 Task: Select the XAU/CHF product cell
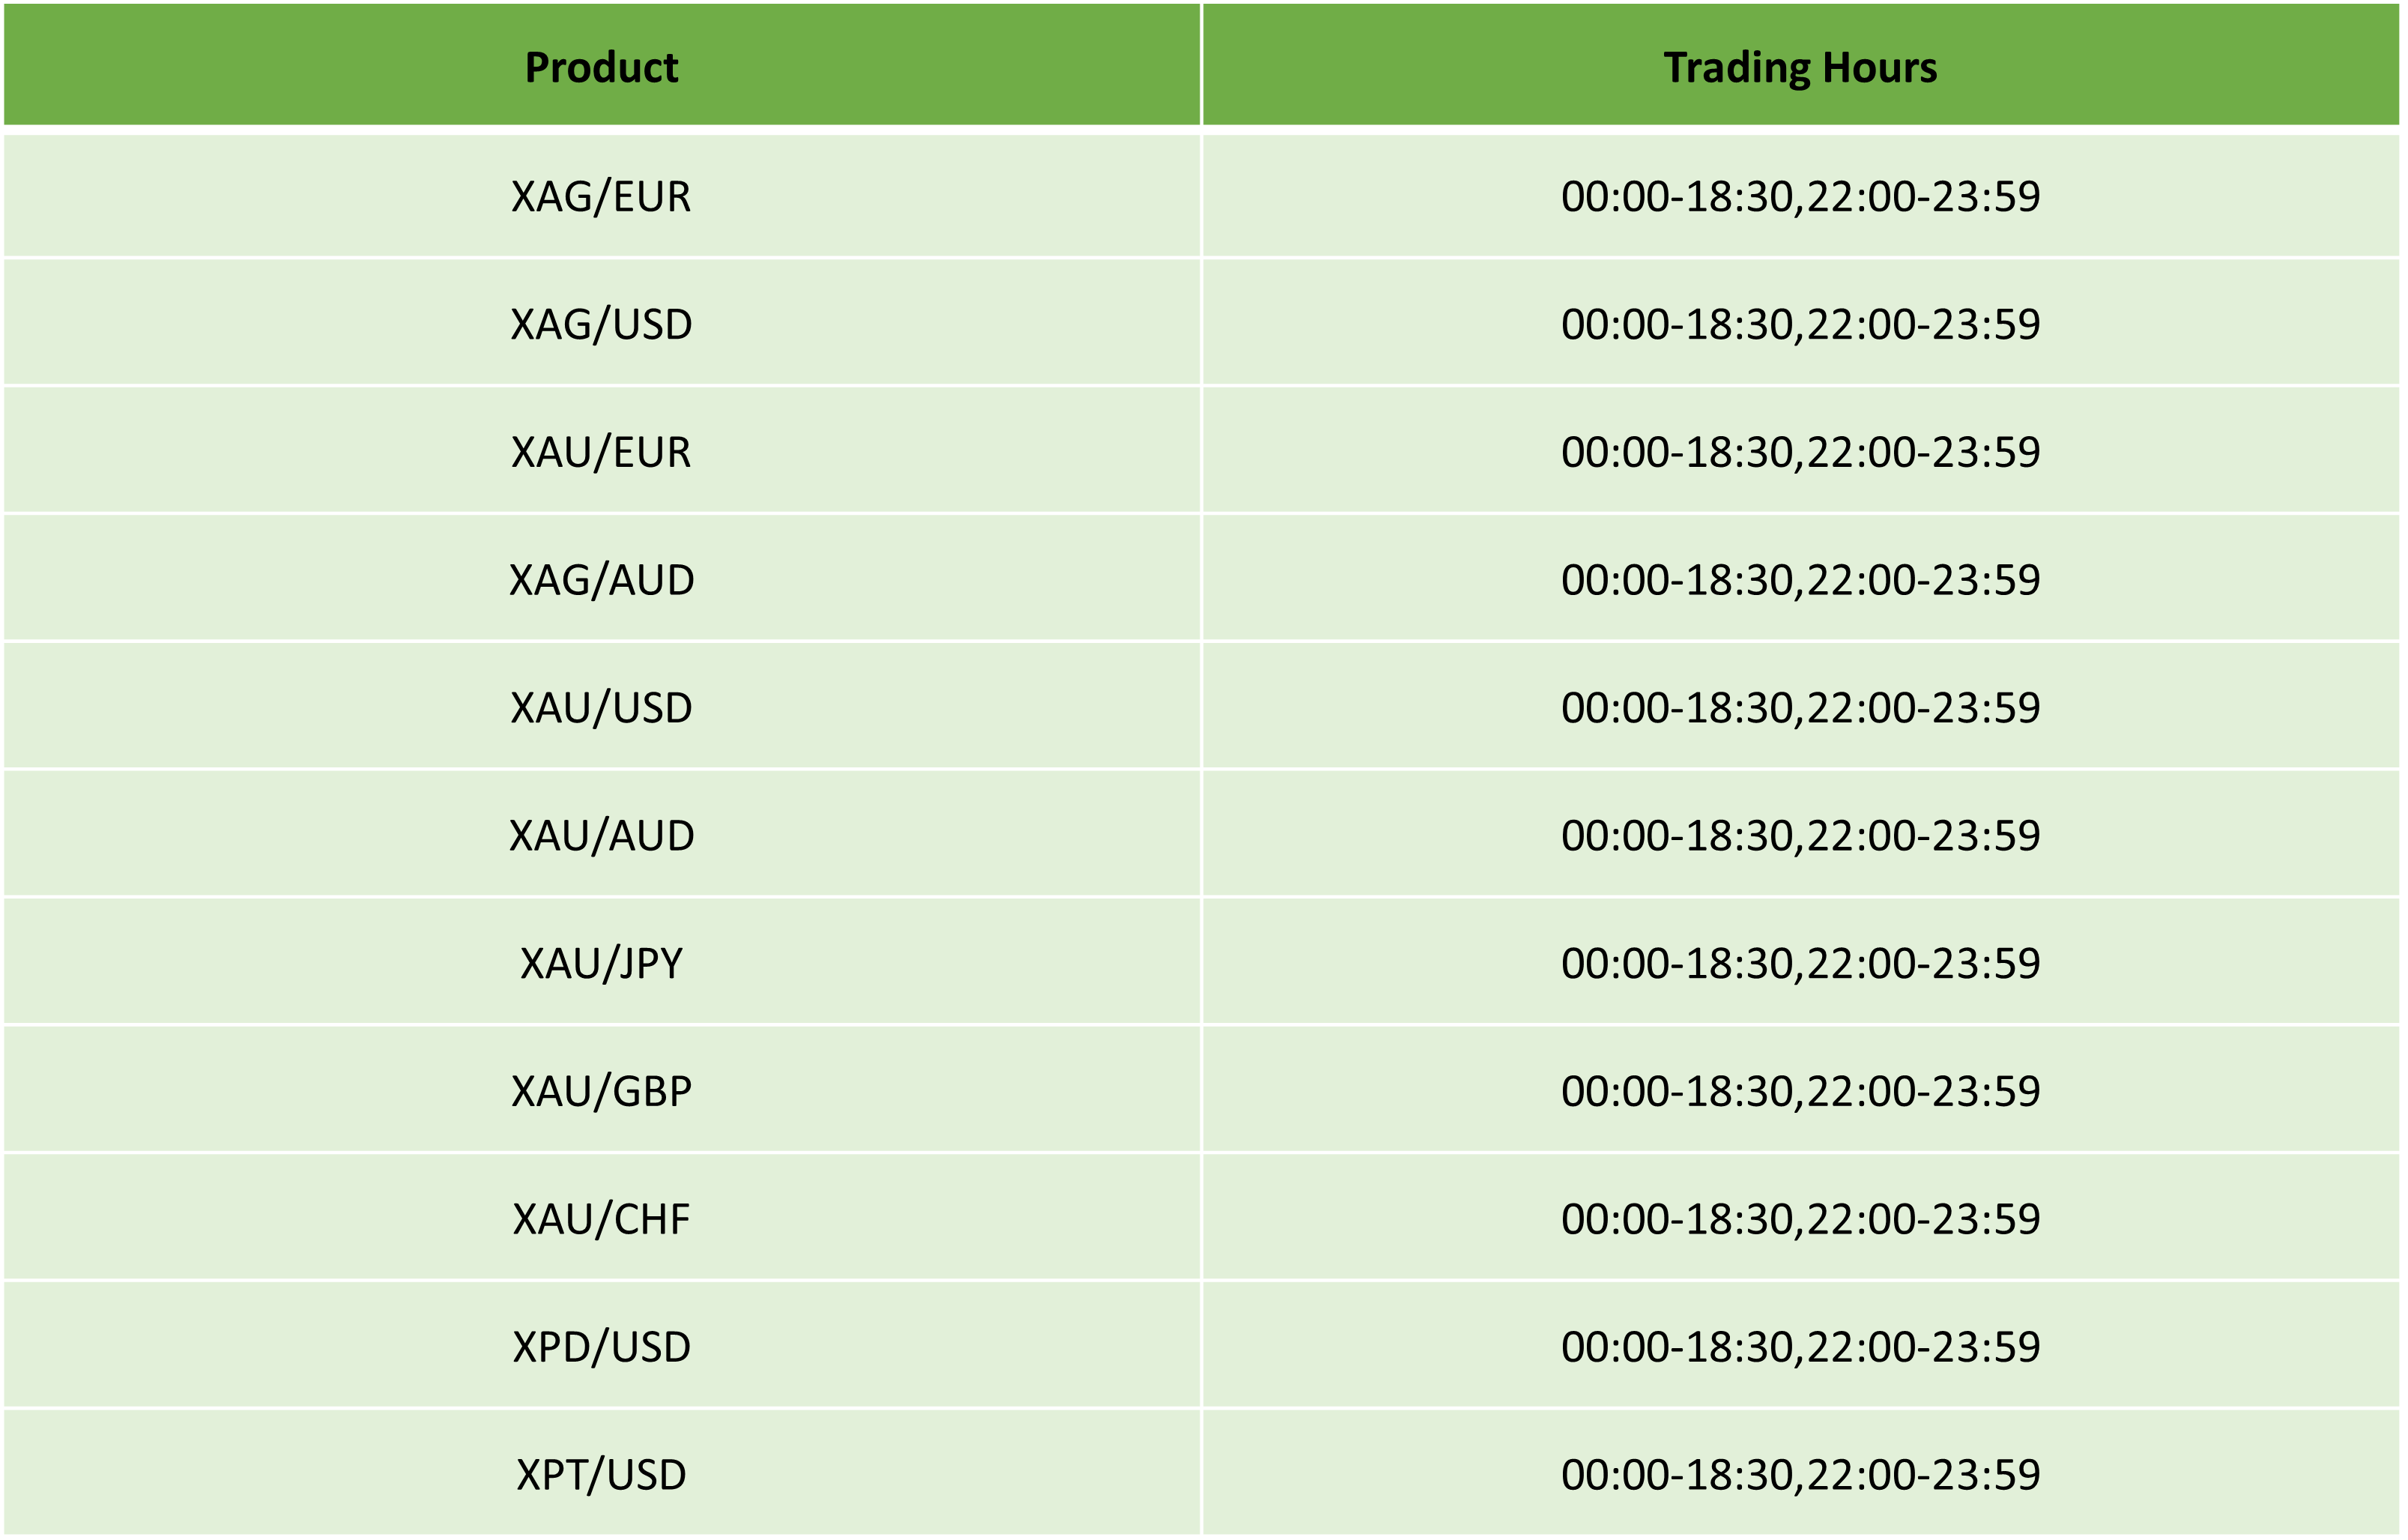pos(601,1219)
